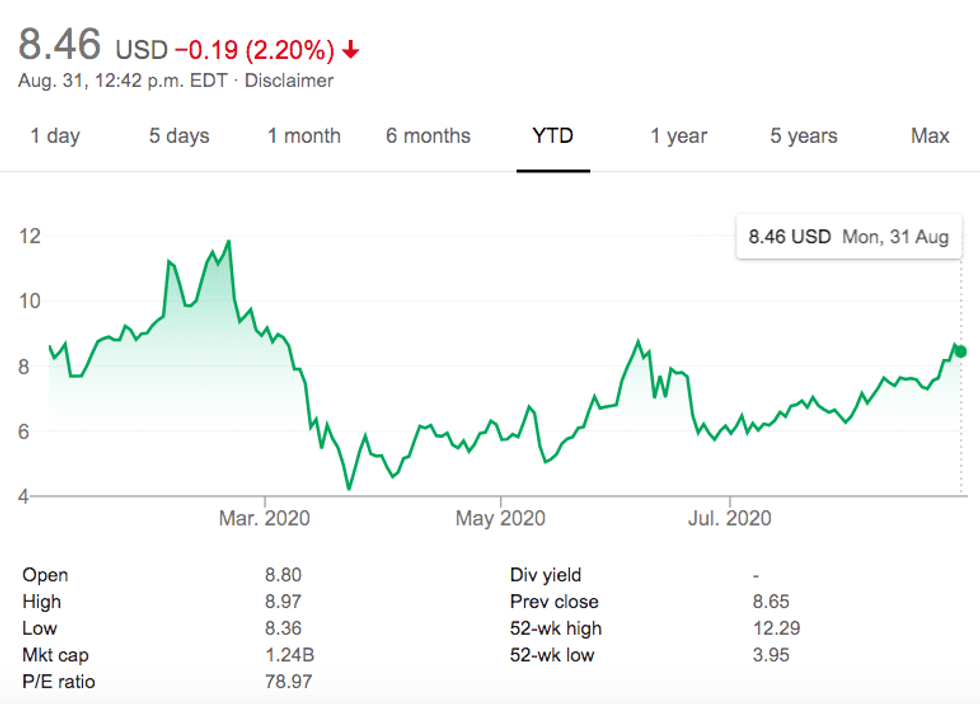
Task: Click the red down arrow icon
Action: pyautogui.click(x=350, y=49)
